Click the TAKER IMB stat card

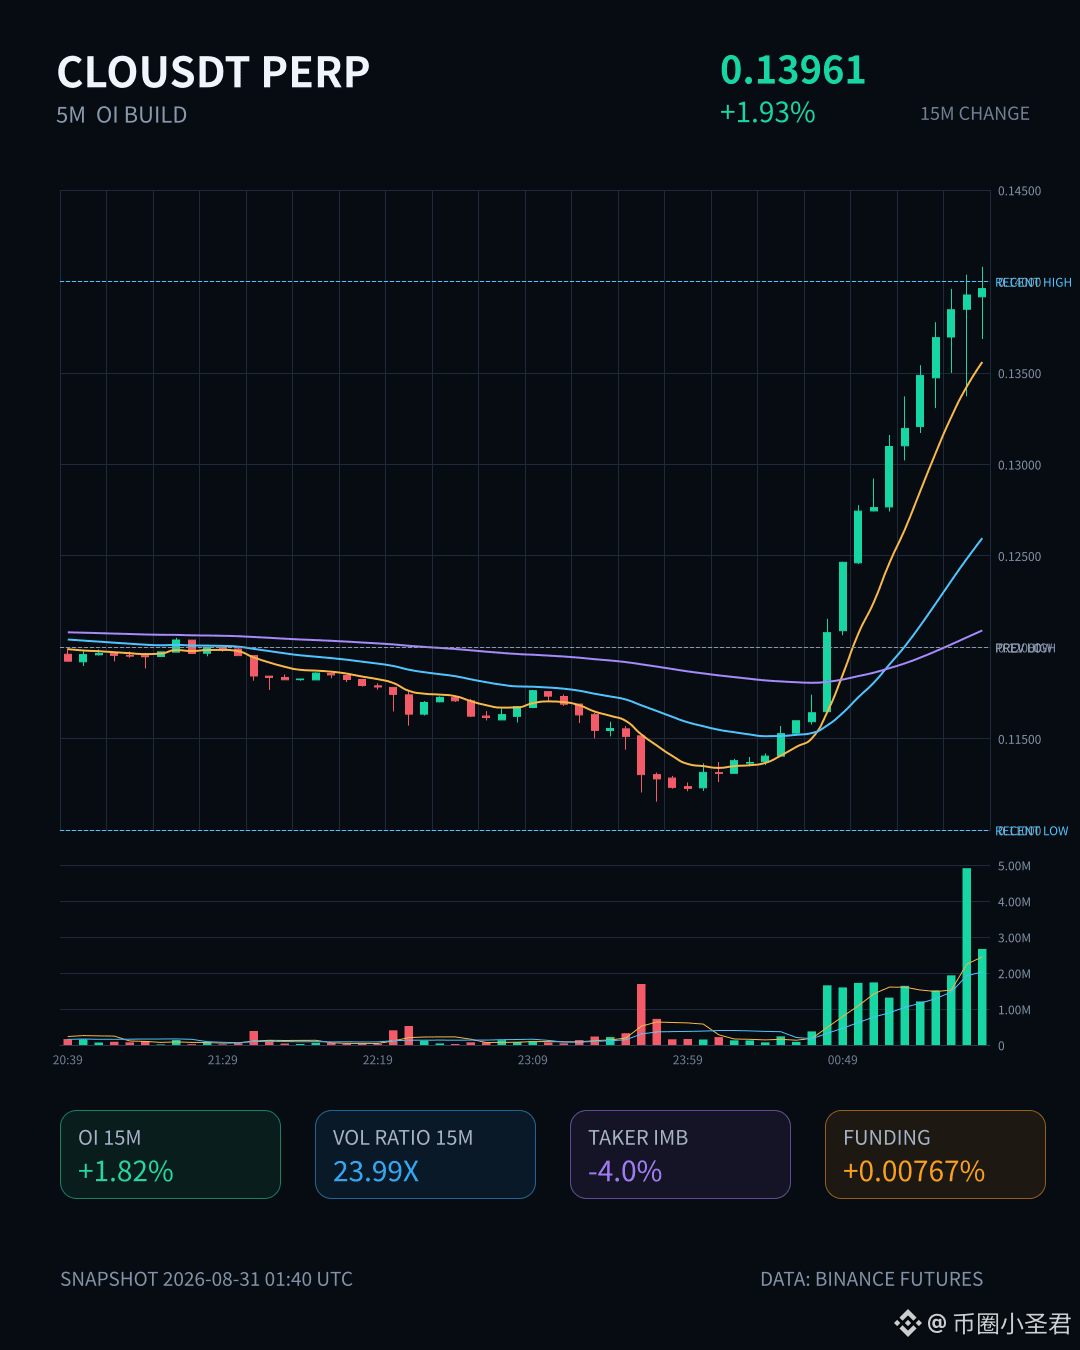pos(680,1154)
